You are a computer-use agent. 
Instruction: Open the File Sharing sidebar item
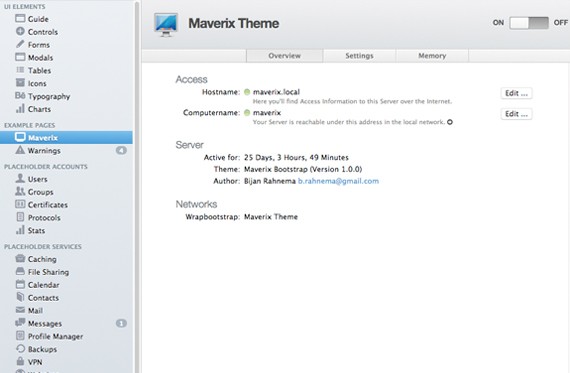pos(66,272)
